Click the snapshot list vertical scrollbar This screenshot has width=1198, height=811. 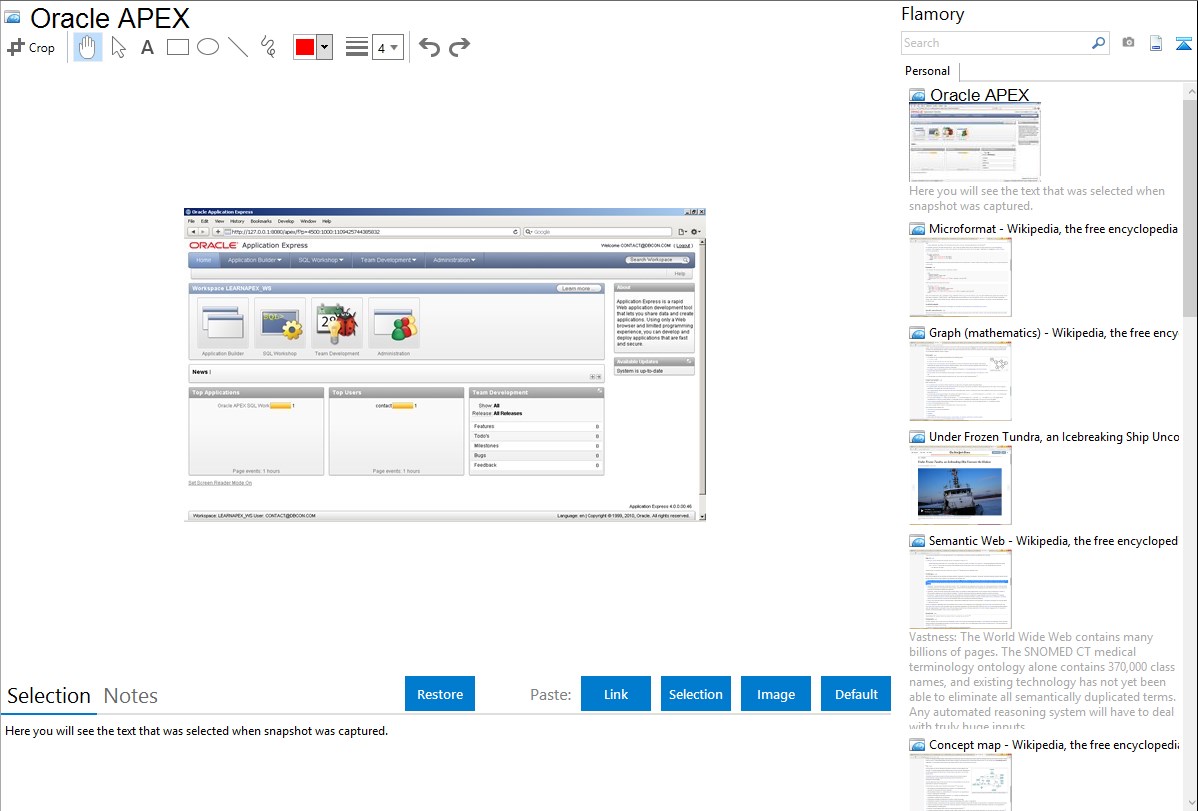tap(1190, 206)
